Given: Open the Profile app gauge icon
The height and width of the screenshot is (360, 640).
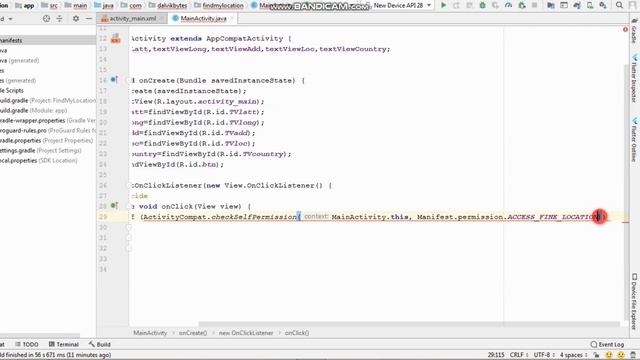Looking at the screenshot, I should point(509,5).
